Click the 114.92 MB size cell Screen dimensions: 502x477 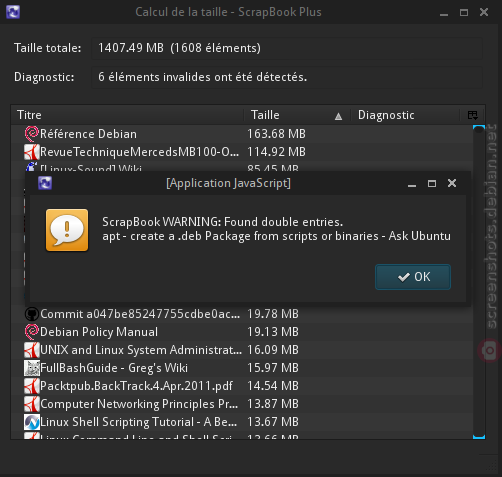coord(276,152)
